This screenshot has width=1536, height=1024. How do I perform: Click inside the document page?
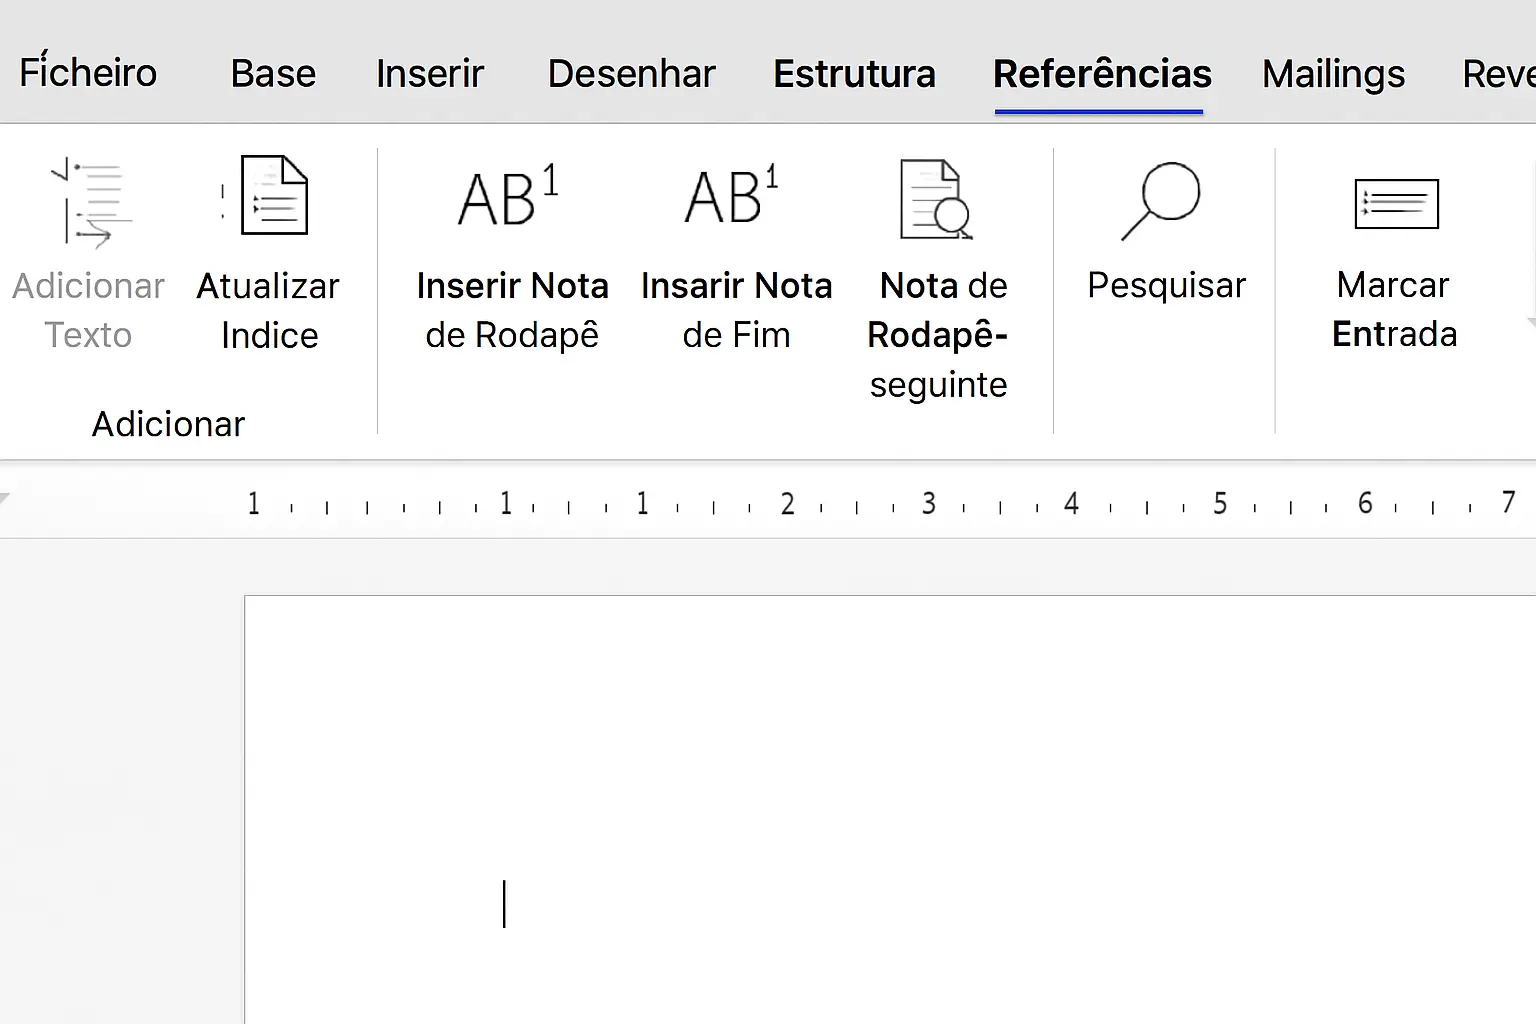tap(890, 810)
